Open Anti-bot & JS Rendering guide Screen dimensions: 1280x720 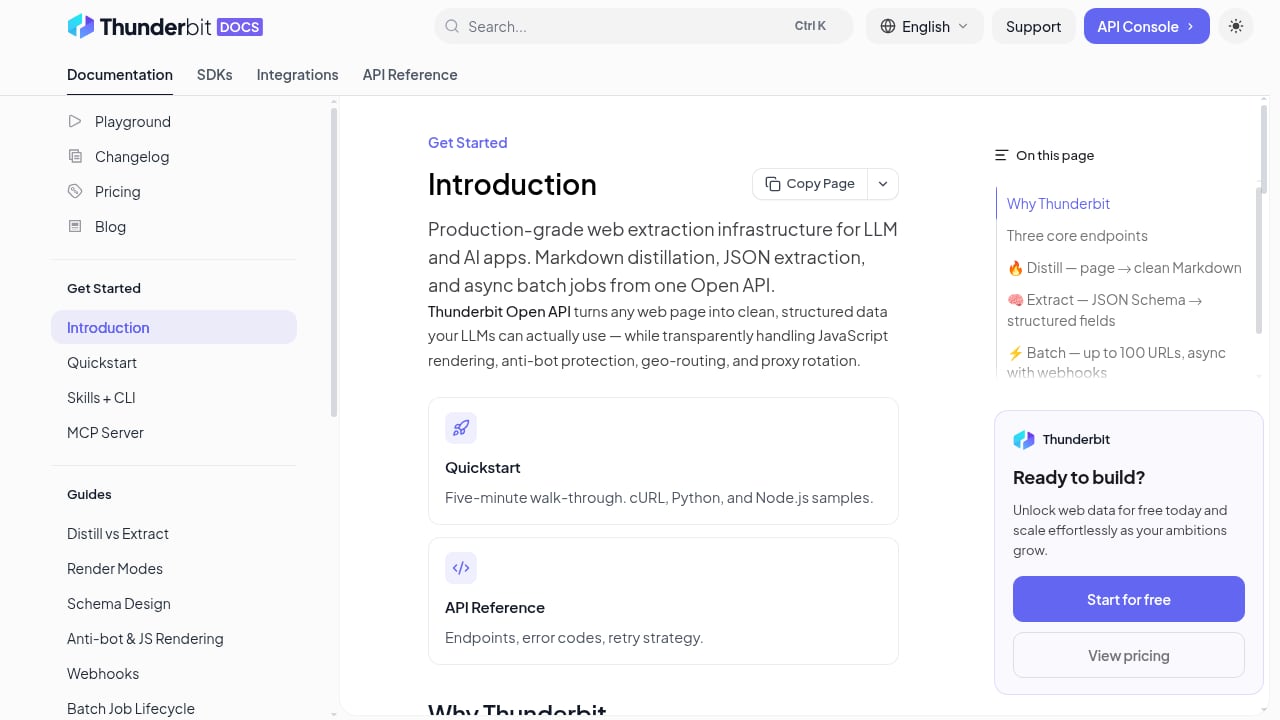[x=174, y=638]
